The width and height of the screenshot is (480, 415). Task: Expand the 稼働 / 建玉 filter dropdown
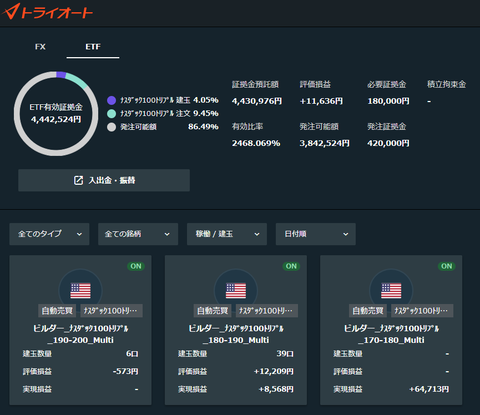[x=227, y=234]
